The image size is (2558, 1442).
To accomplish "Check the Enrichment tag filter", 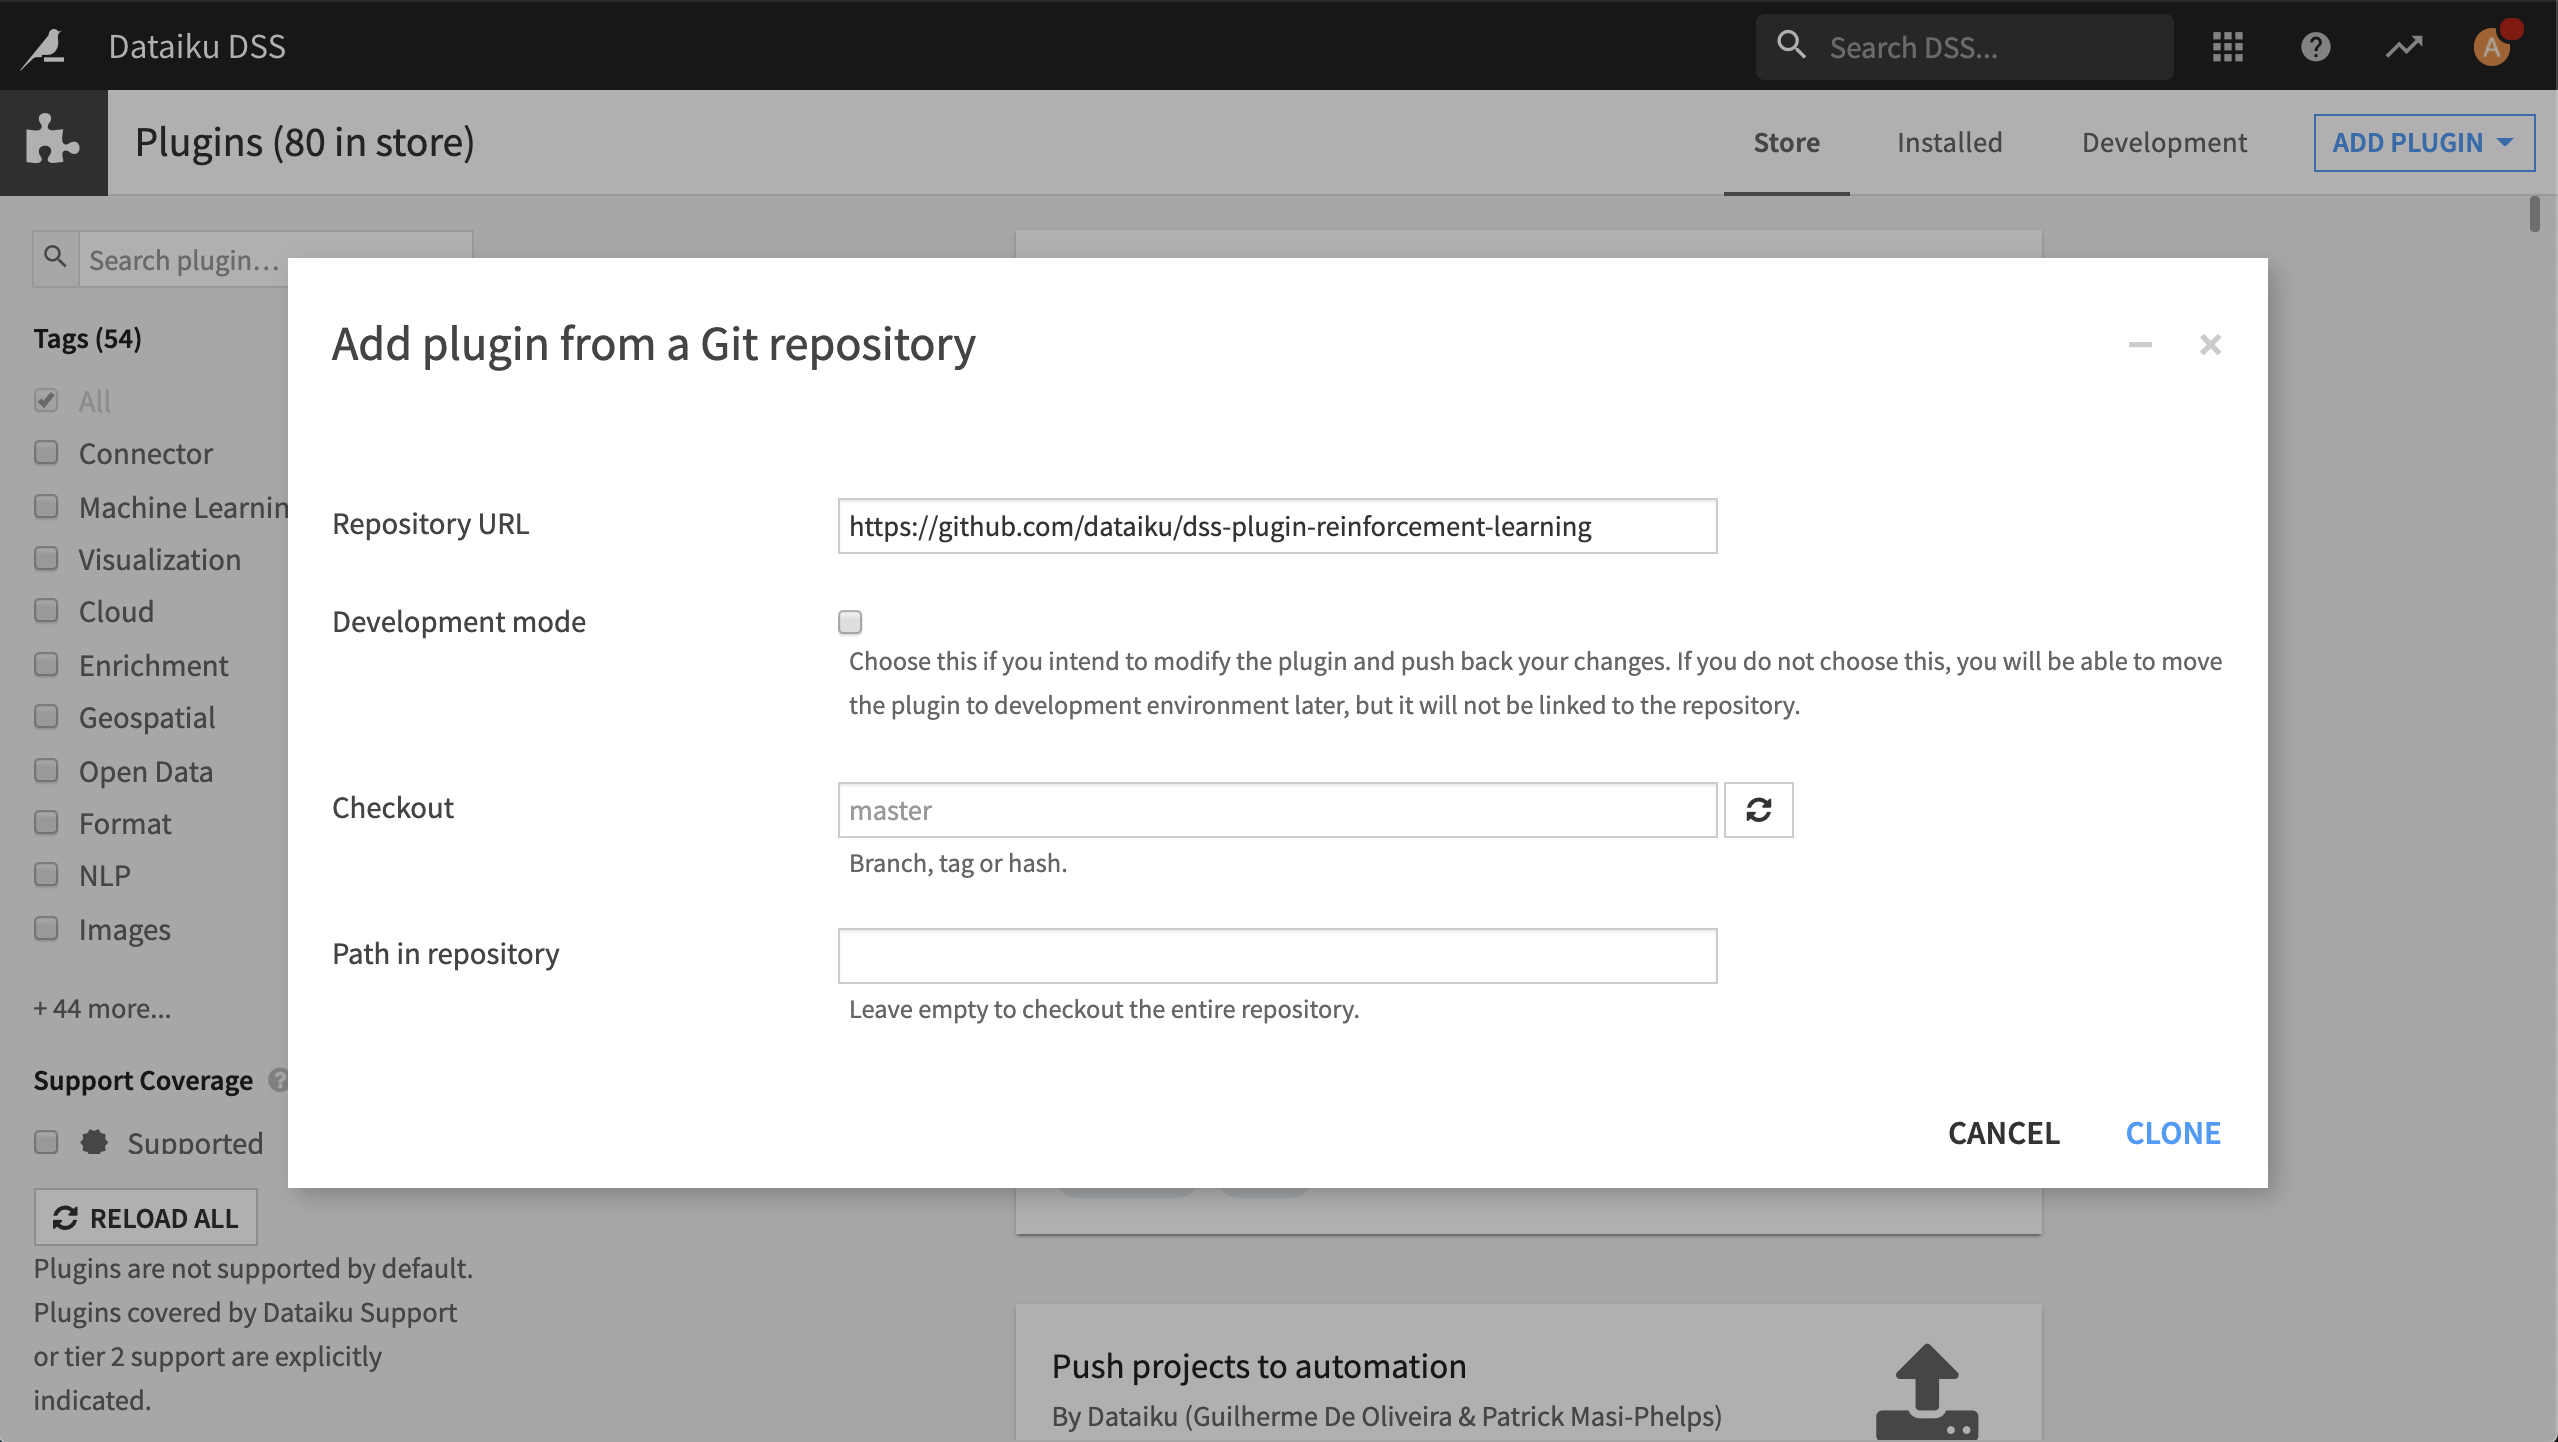I will pos(46,664).
